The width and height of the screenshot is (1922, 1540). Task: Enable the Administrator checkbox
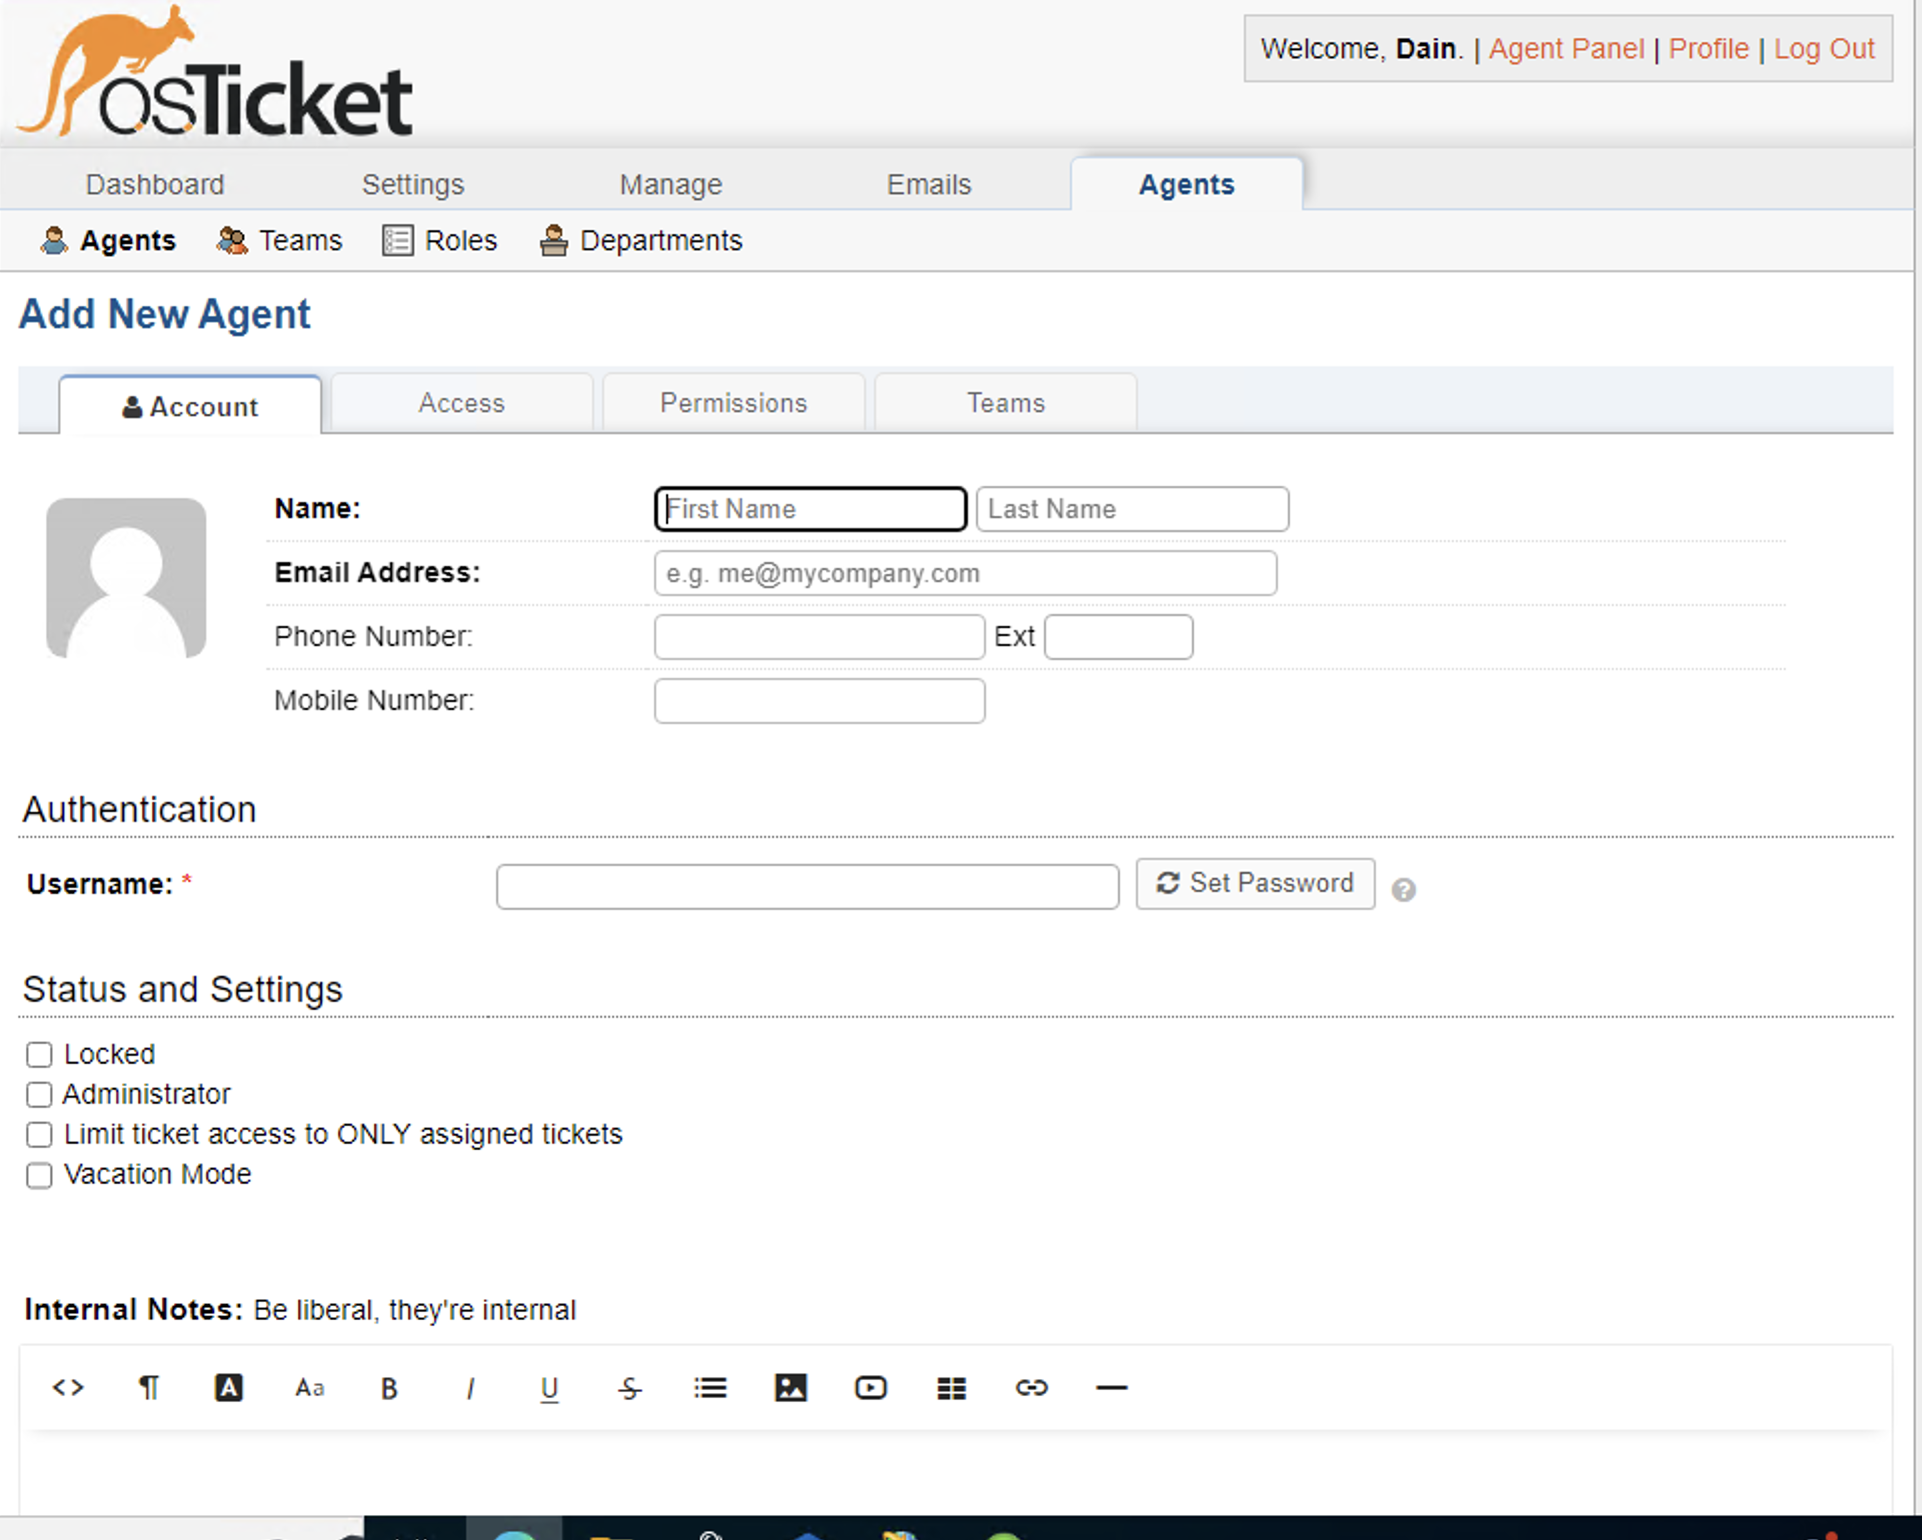[x=39, y=1094]
